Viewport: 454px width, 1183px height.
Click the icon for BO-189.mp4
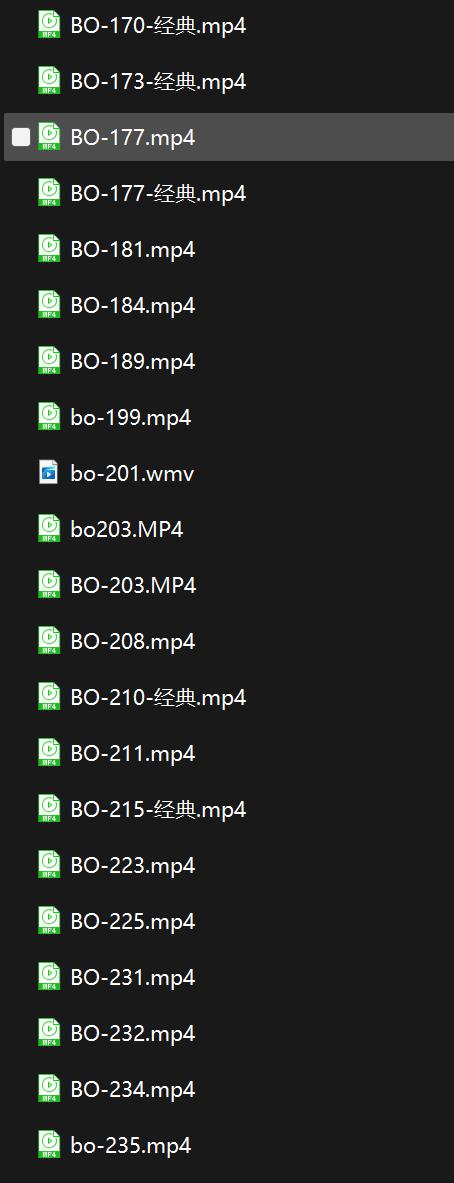49,361
